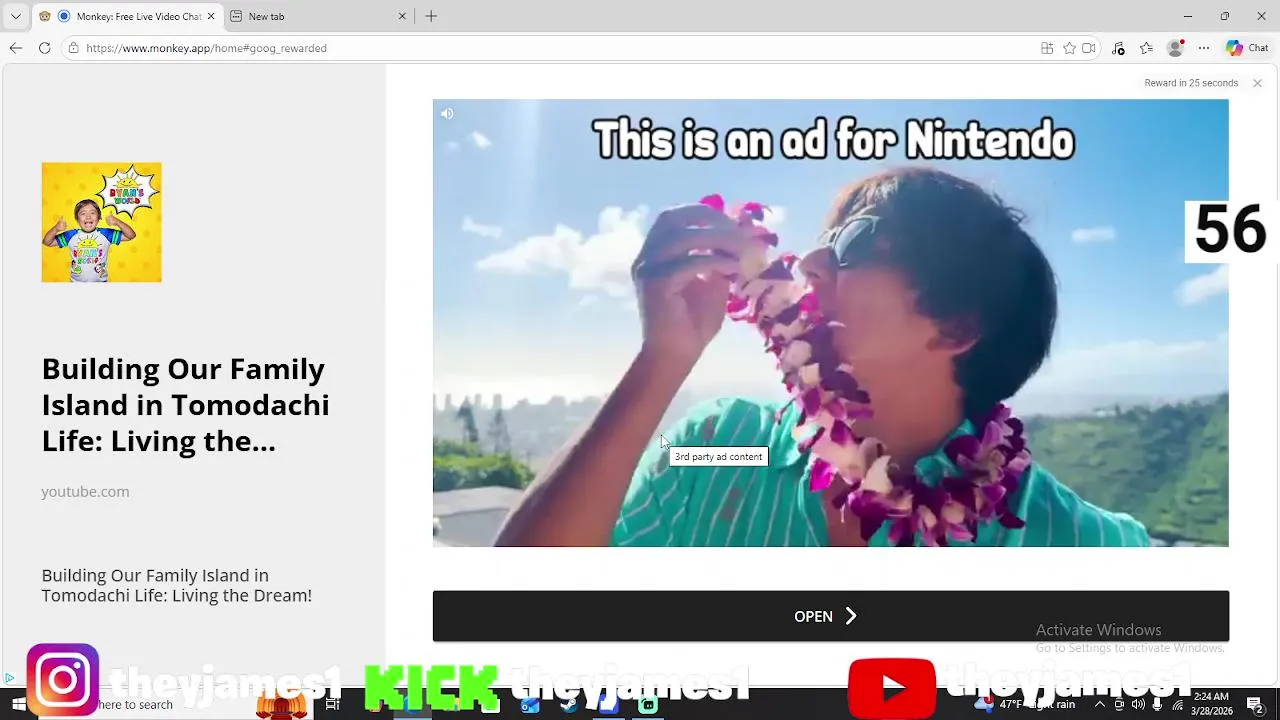1280x720 pixels.
Task: Open the taskbar clock and date
Action: tap(1211, 704)
